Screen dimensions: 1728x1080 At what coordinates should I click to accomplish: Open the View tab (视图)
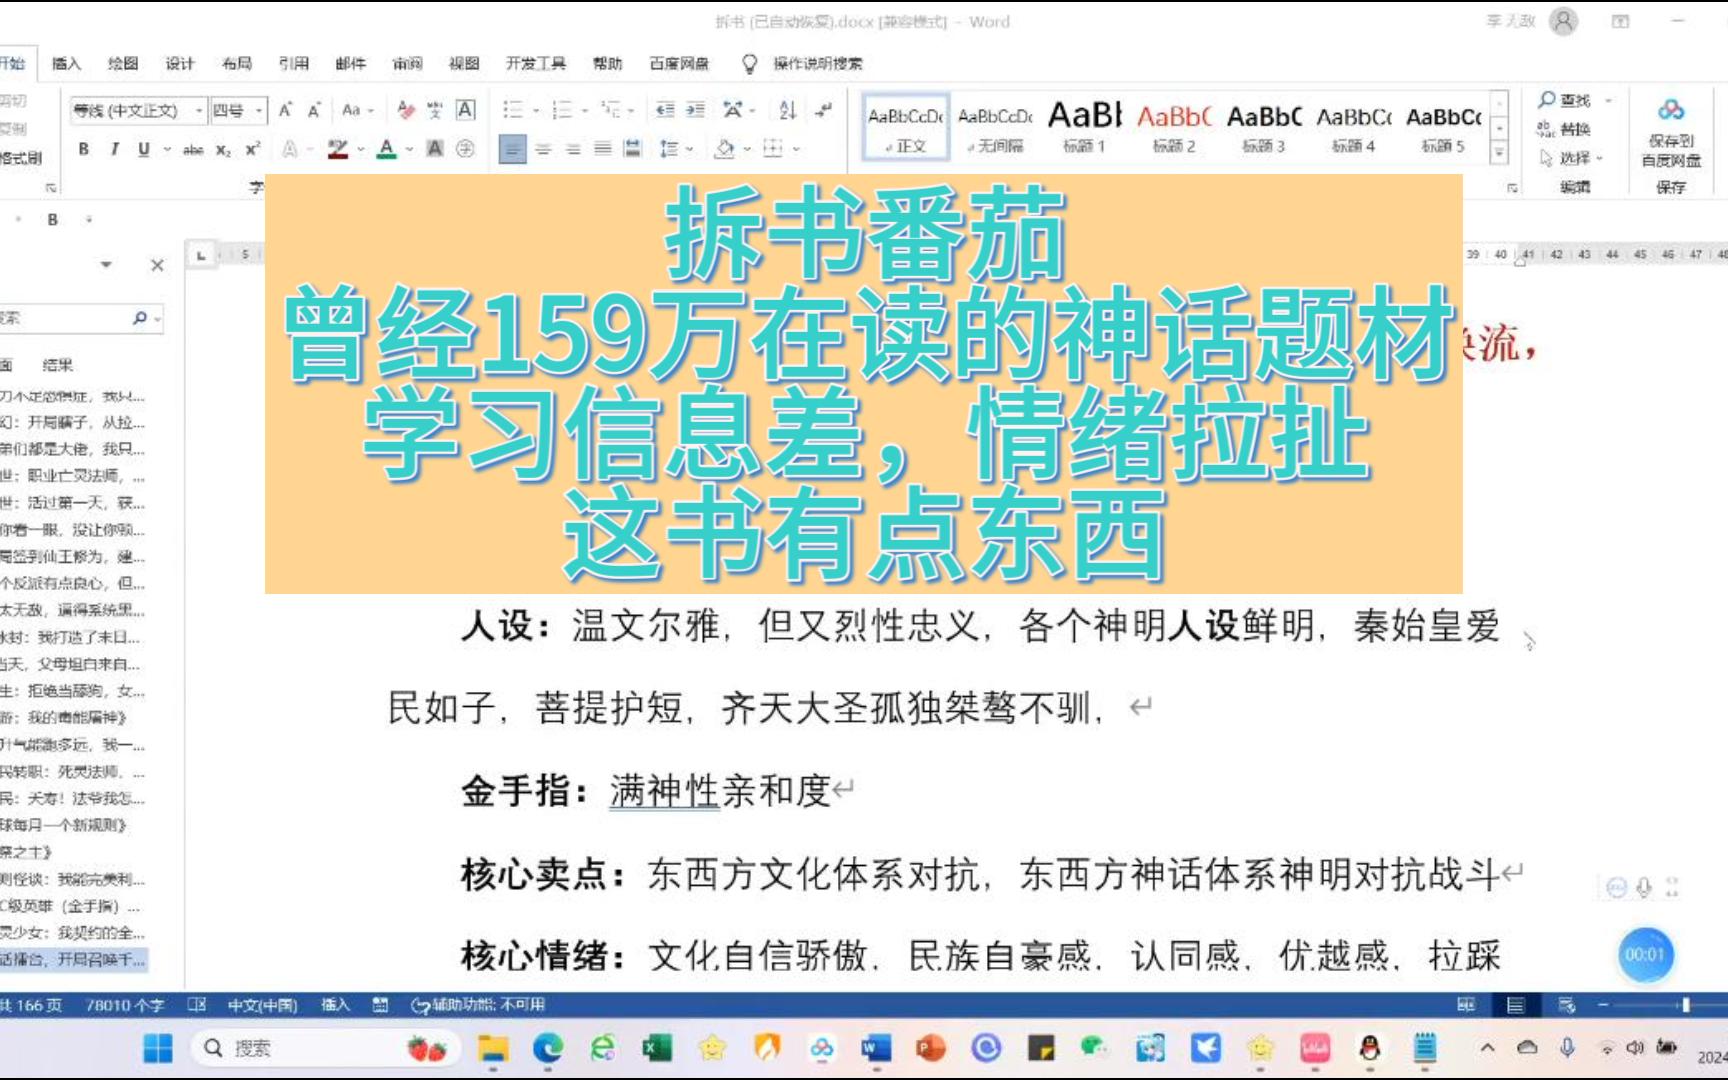[464, 63]
